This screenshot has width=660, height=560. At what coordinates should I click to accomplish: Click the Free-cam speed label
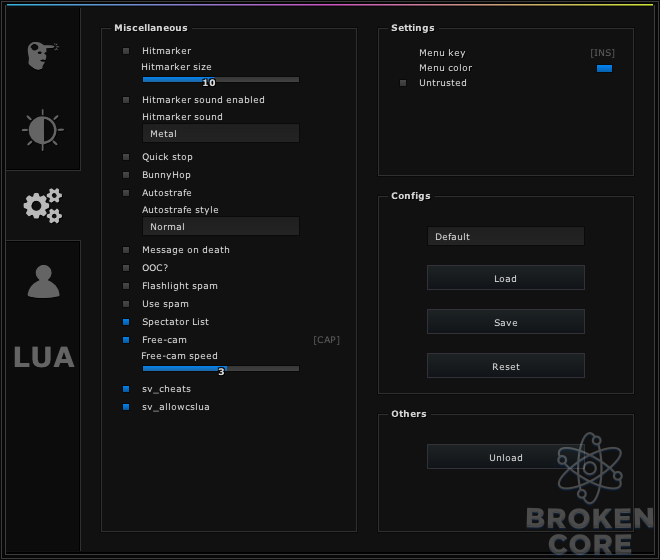point(179,356)
